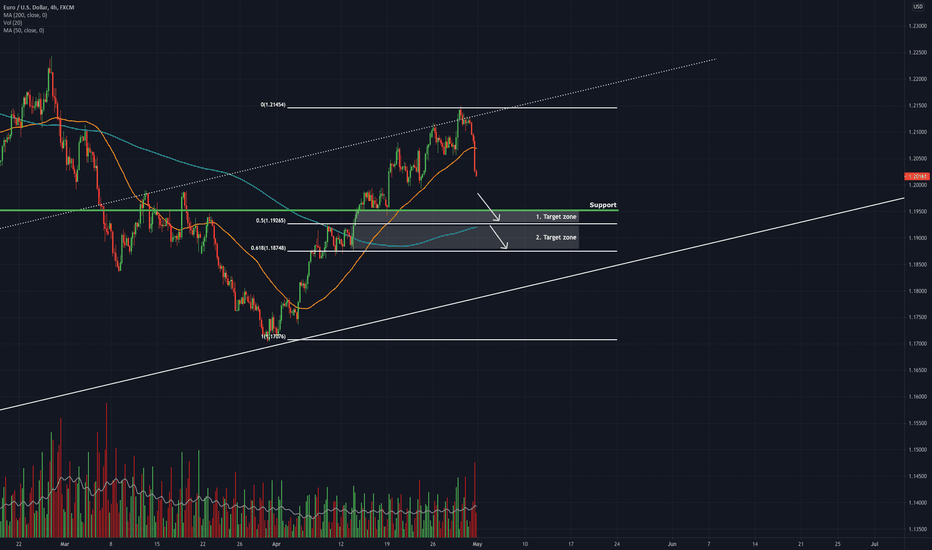
Task: Click the 1.14500 price axis label
Action: (917, 476)
